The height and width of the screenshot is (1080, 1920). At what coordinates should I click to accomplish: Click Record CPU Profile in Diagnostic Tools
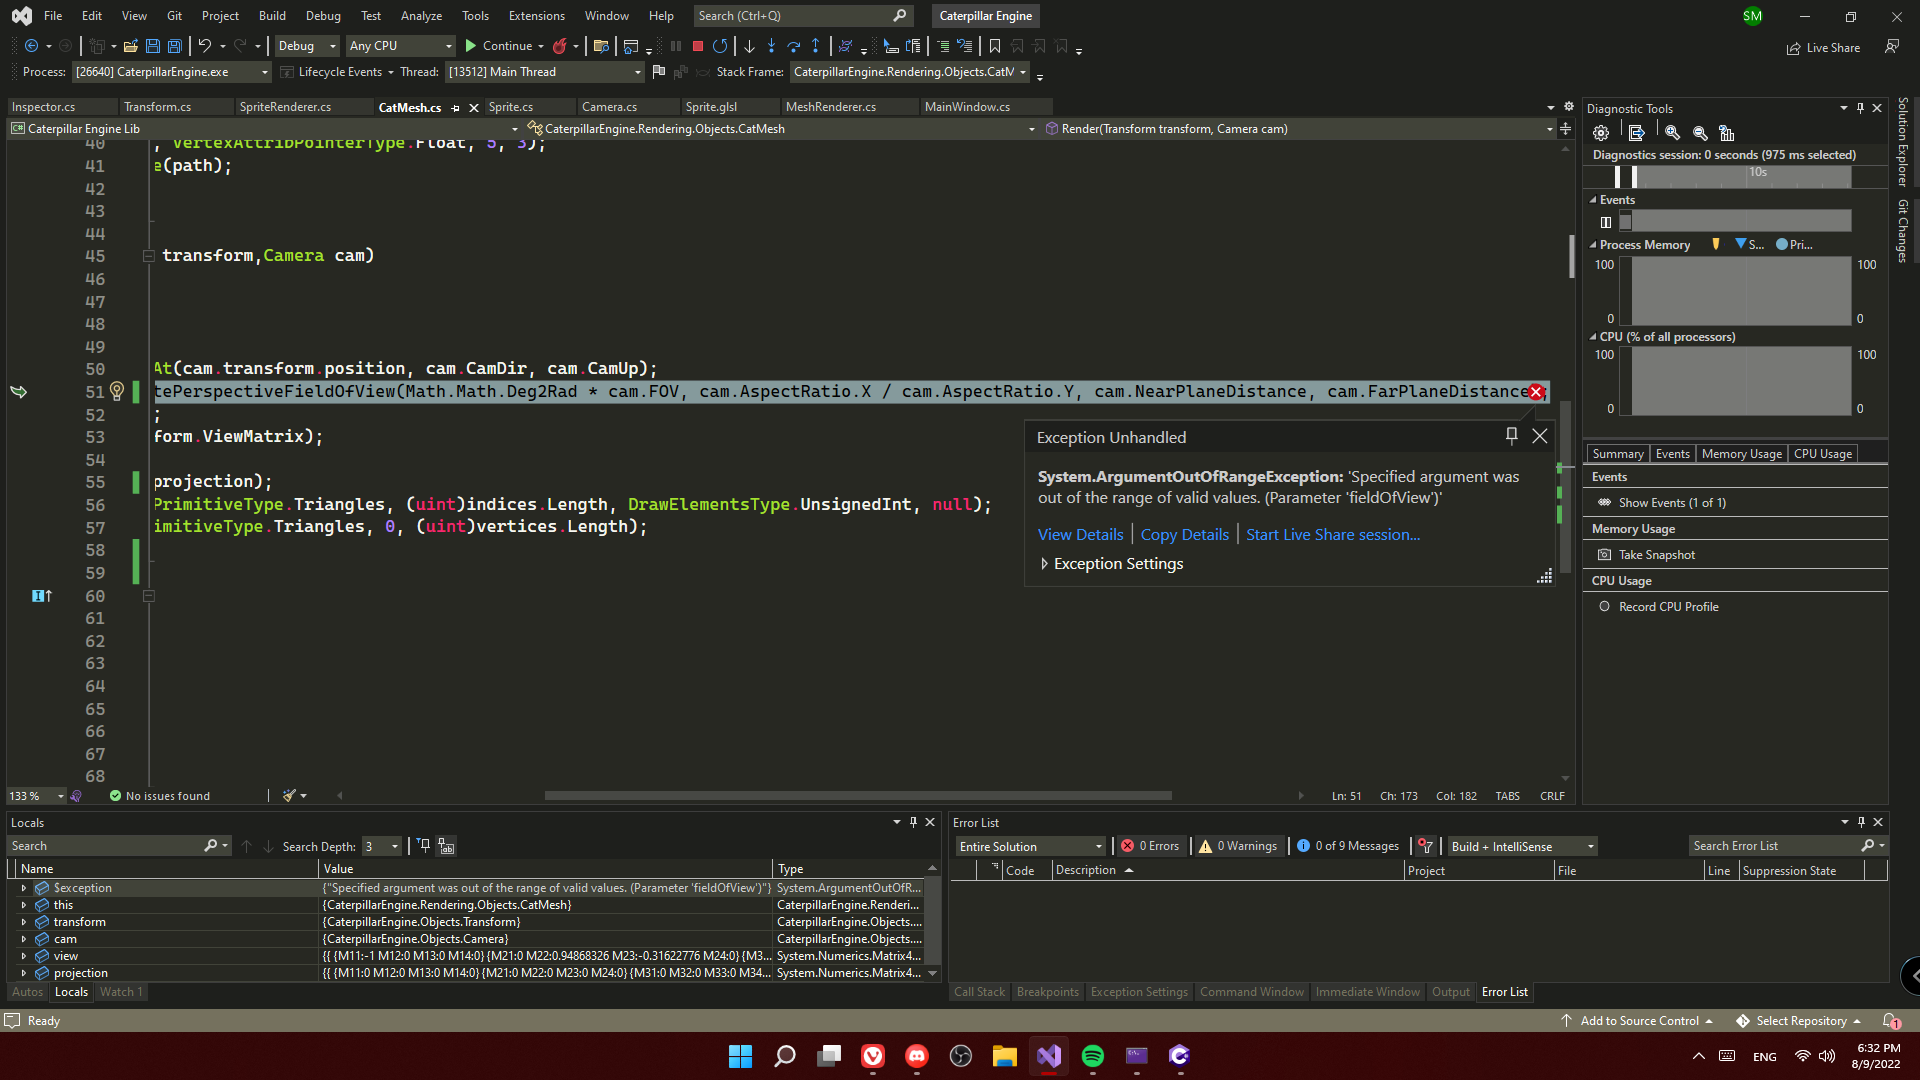pos(1668,606)
